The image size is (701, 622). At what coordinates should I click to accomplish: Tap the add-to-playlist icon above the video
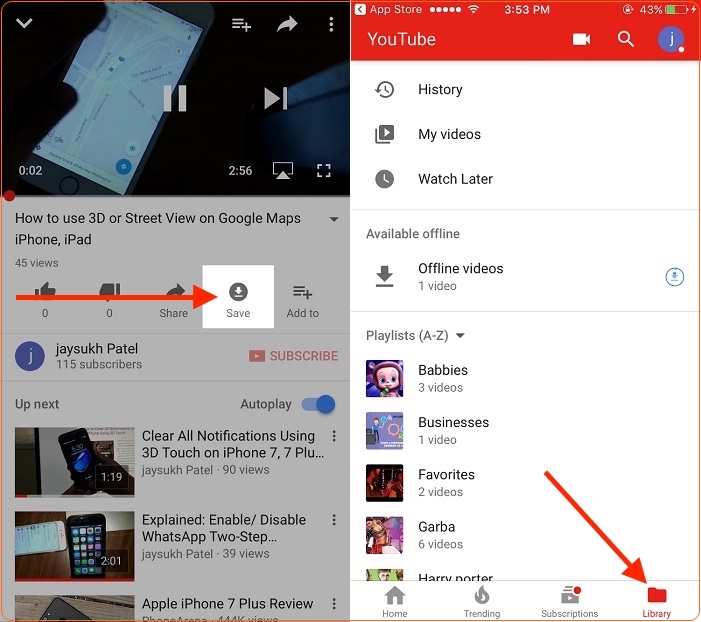(241, 25)
